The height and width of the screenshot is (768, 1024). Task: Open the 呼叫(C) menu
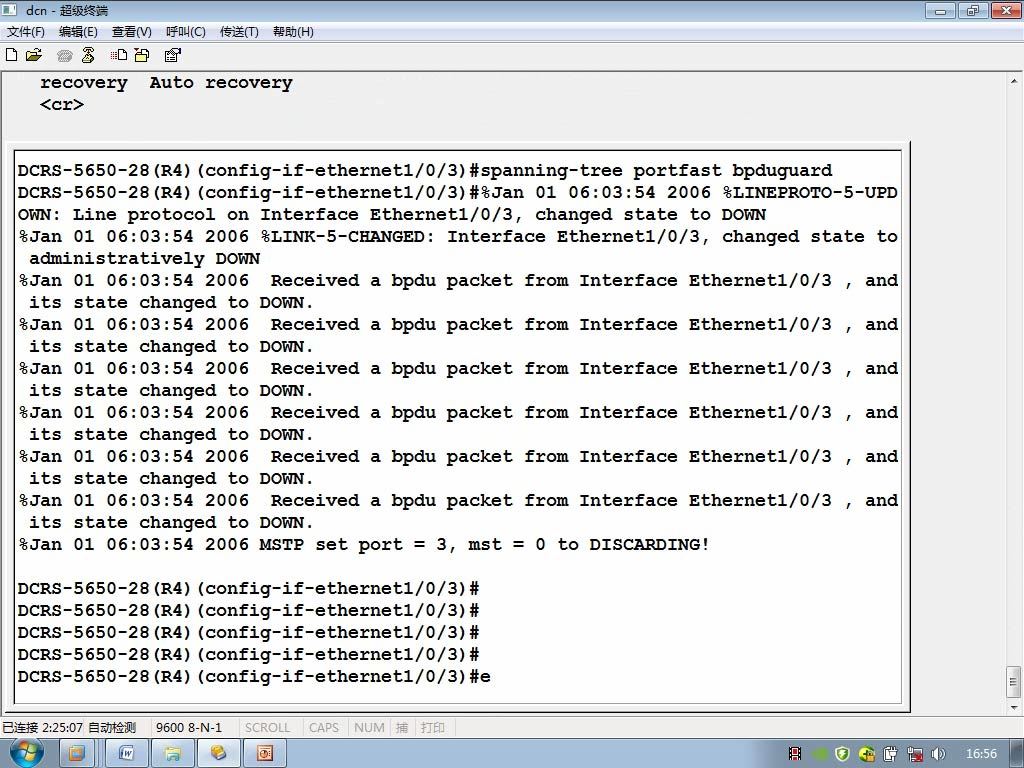(x=185, y=31)
